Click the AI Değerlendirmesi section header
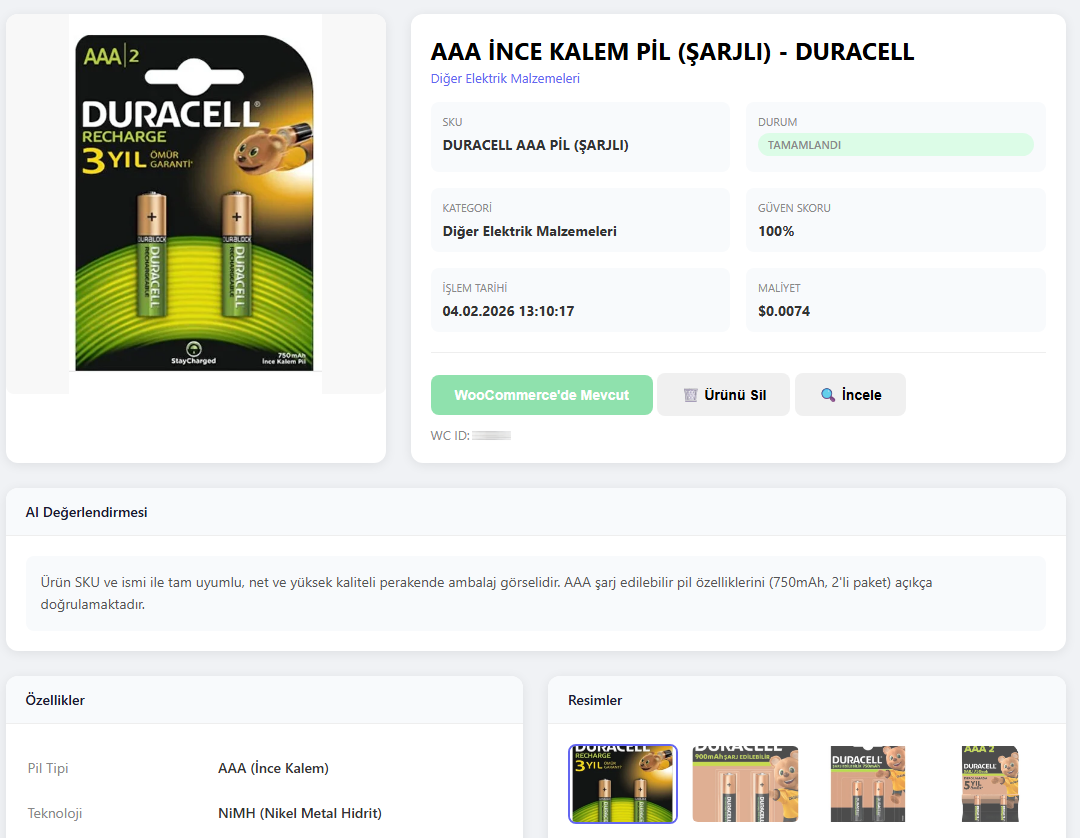1080x838 pixels. tap(87, 512)
